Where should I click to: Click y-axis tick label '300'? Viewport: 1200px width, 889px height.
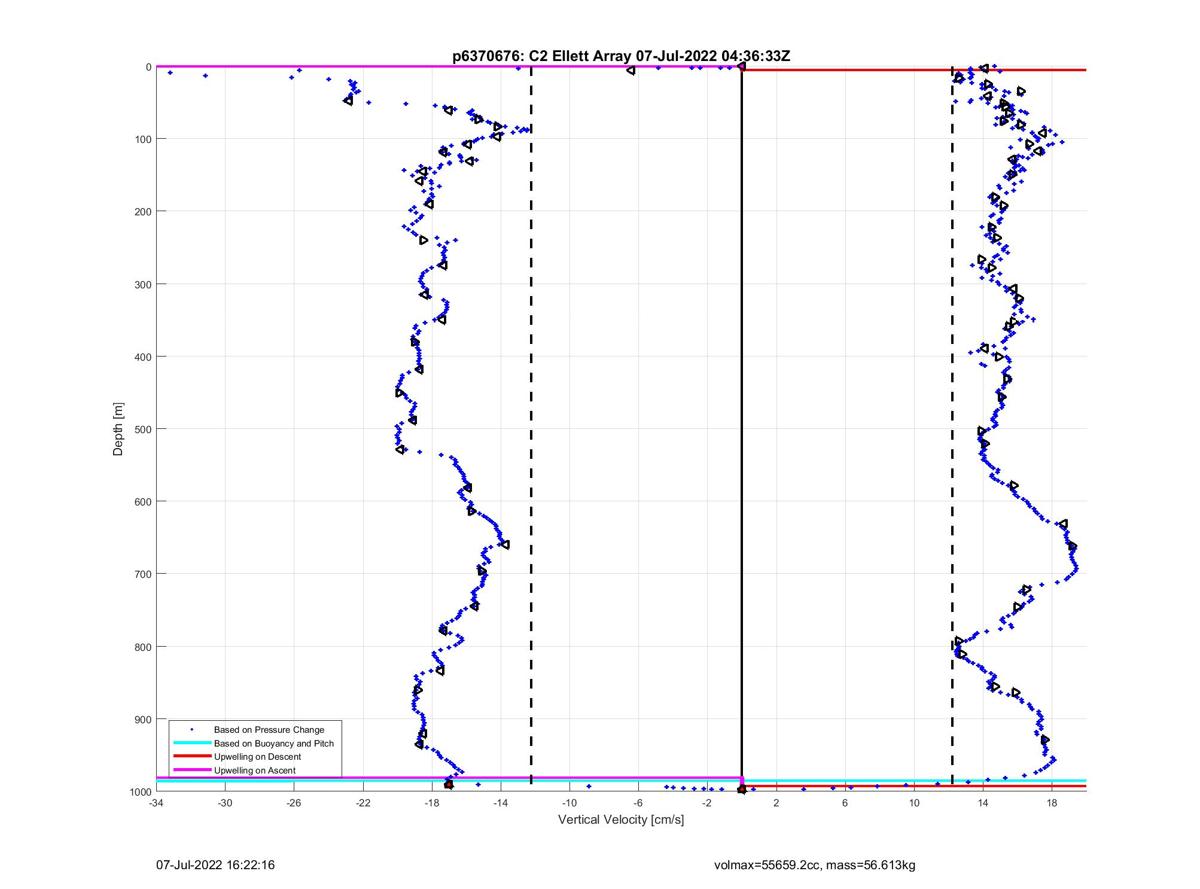coord(141,284)
